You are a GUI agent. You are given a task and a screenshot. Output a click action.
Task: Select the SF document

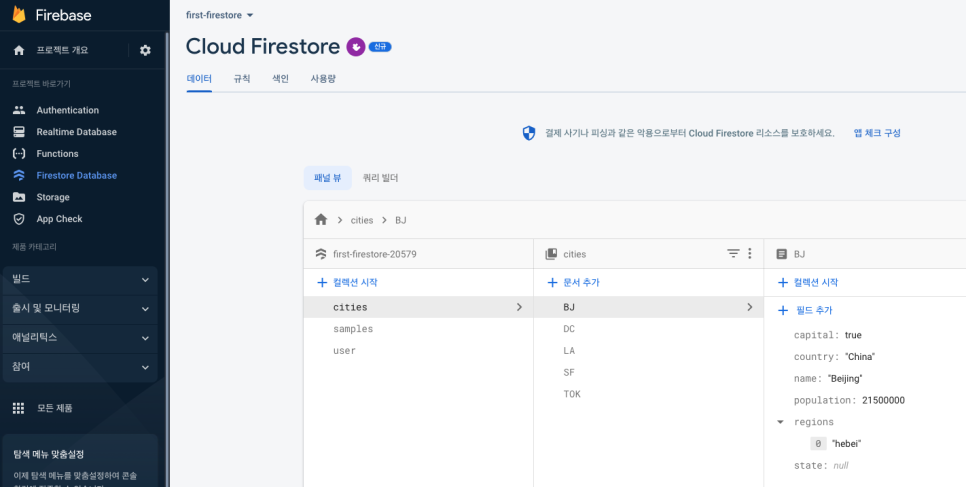(648, 372)
